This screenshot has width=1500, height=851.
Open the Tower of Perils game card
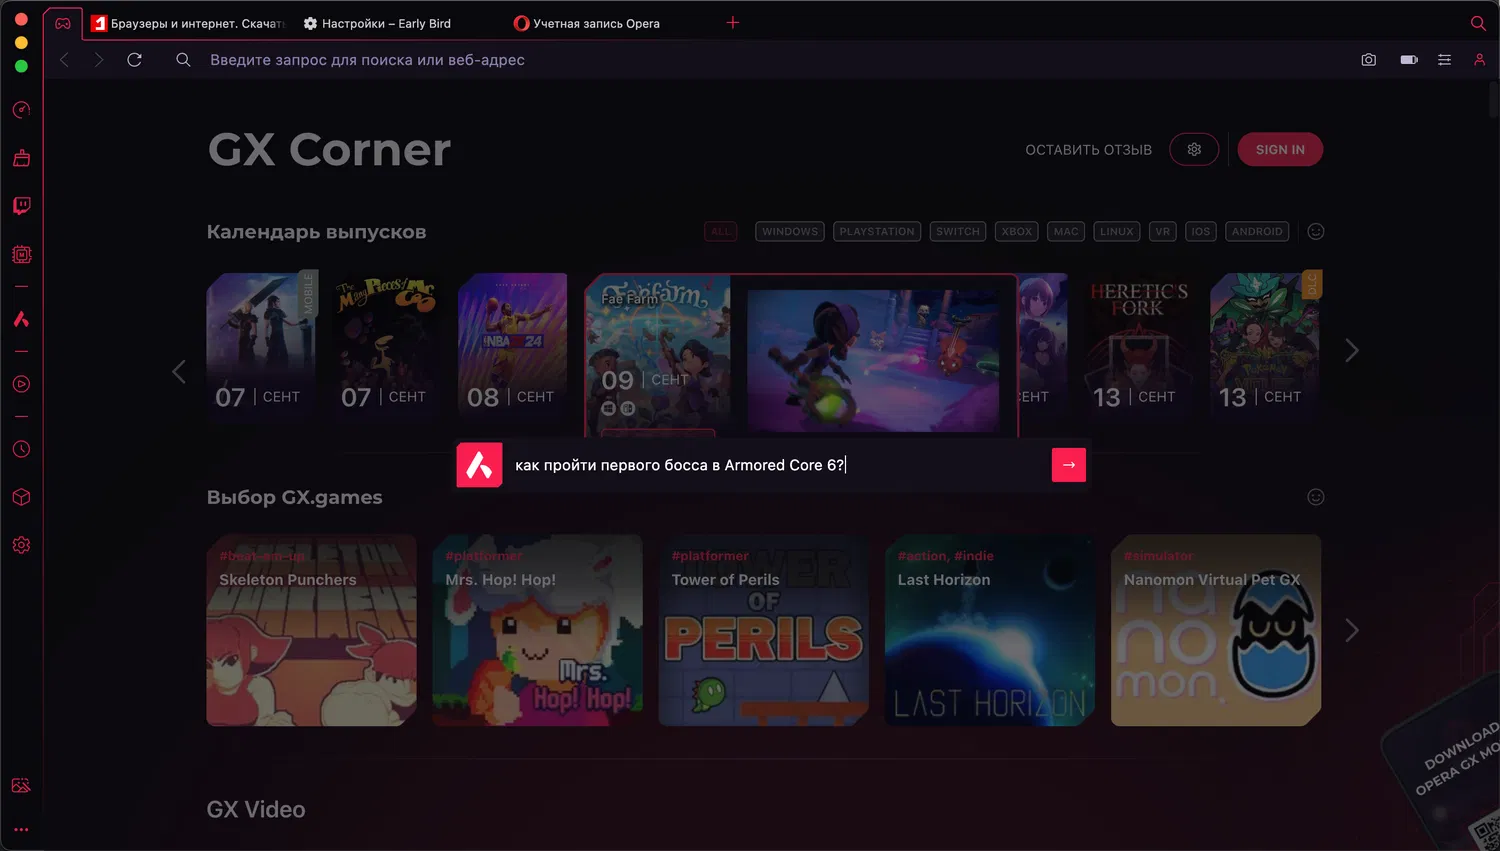(764, 630)
